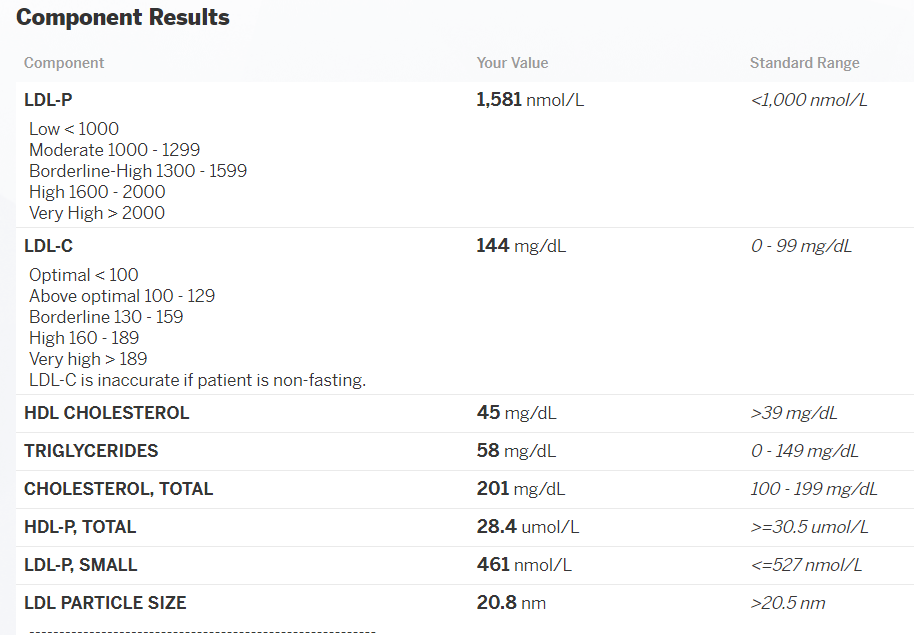This screenshot has height=635, width=914.
Task: Select the Standard Range column header
Action: 804,63
